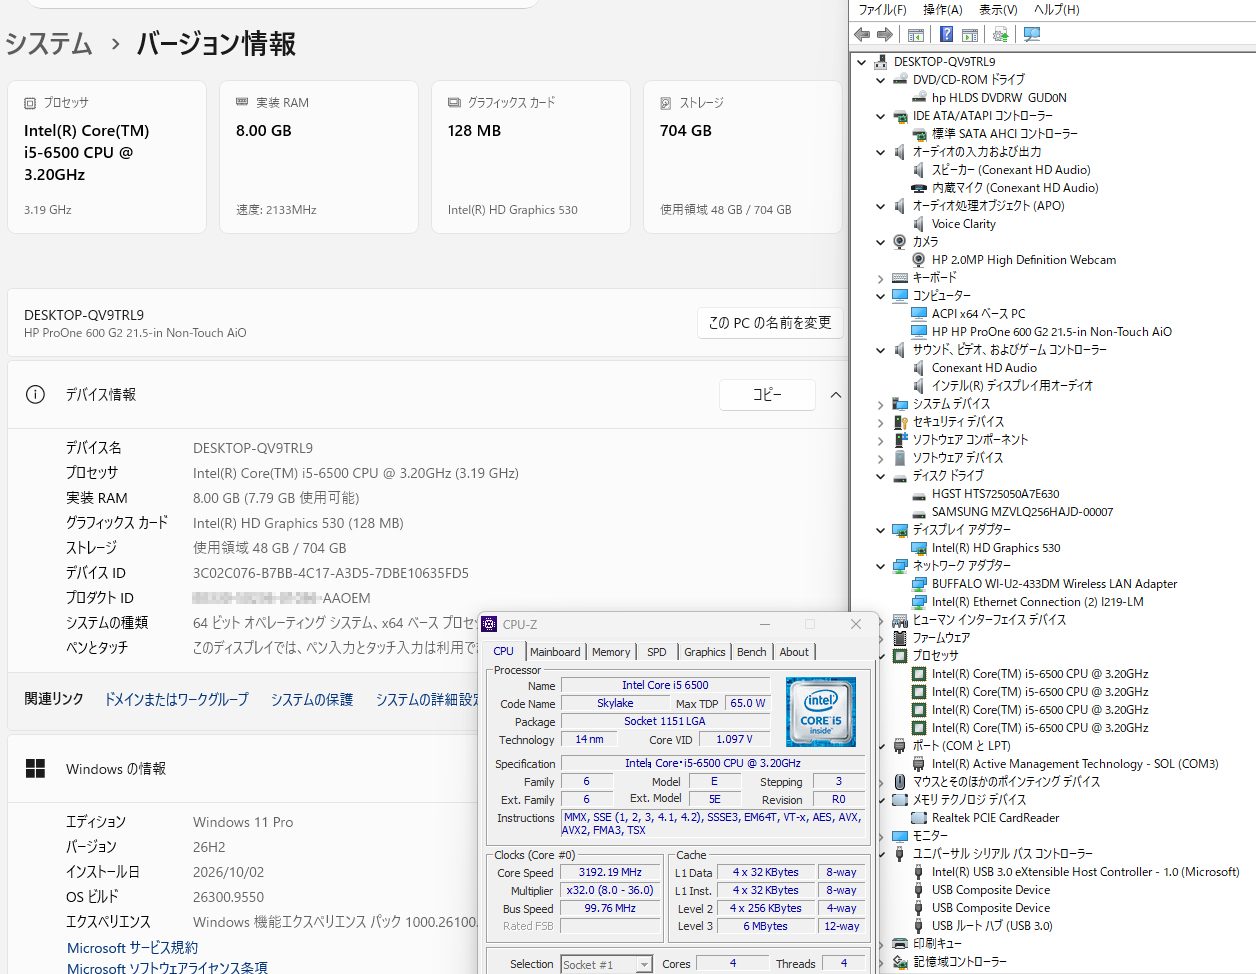The height and width of the screenshot is (974, 1256).
Task: Click the computer icon beside root DESKTOP-QV9TRL9 node
Action: pos(881,62)
